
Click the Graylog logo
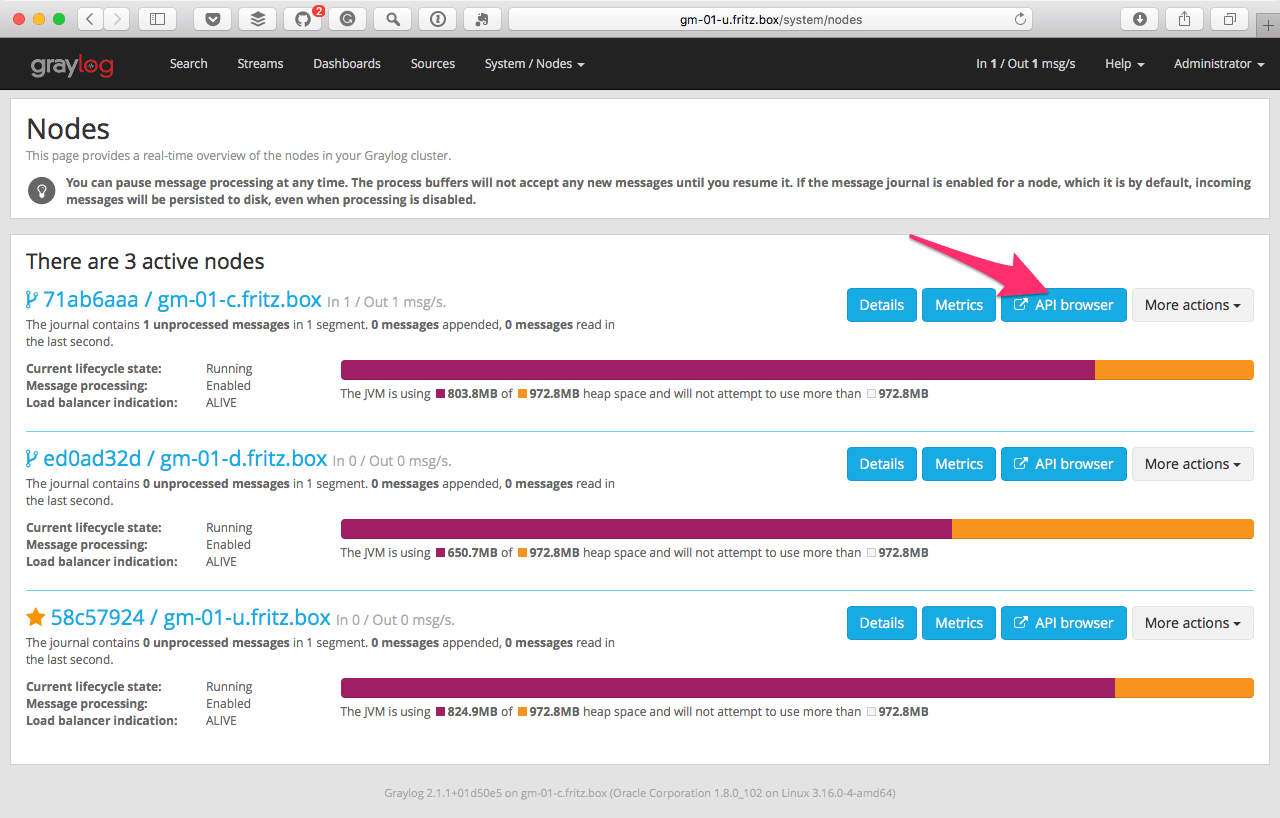[x=72, y=65]
